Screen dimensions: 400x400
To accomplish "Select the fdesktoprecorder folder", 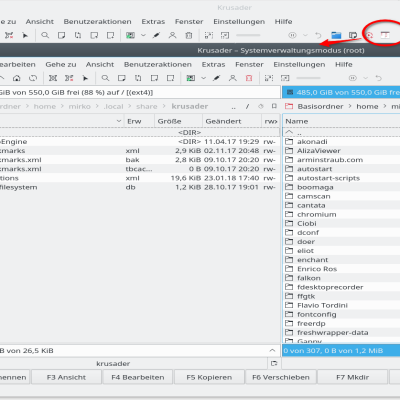I will click(341, 287).
